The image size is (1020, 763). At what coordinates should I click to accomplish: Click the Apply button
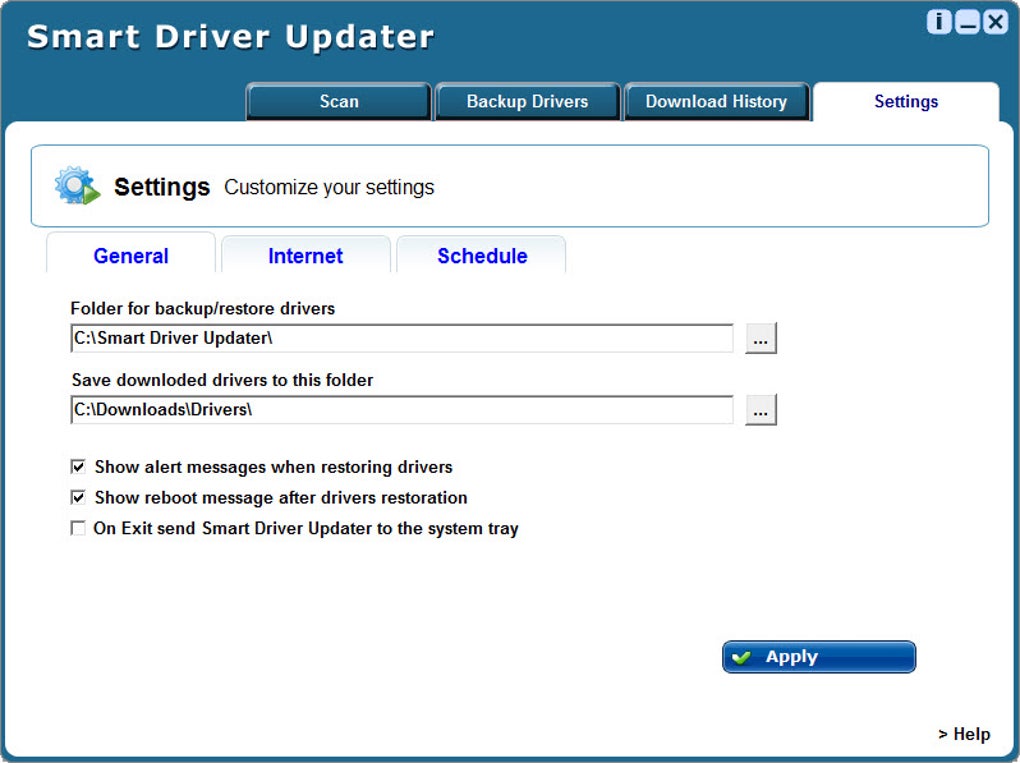point(818,657)
